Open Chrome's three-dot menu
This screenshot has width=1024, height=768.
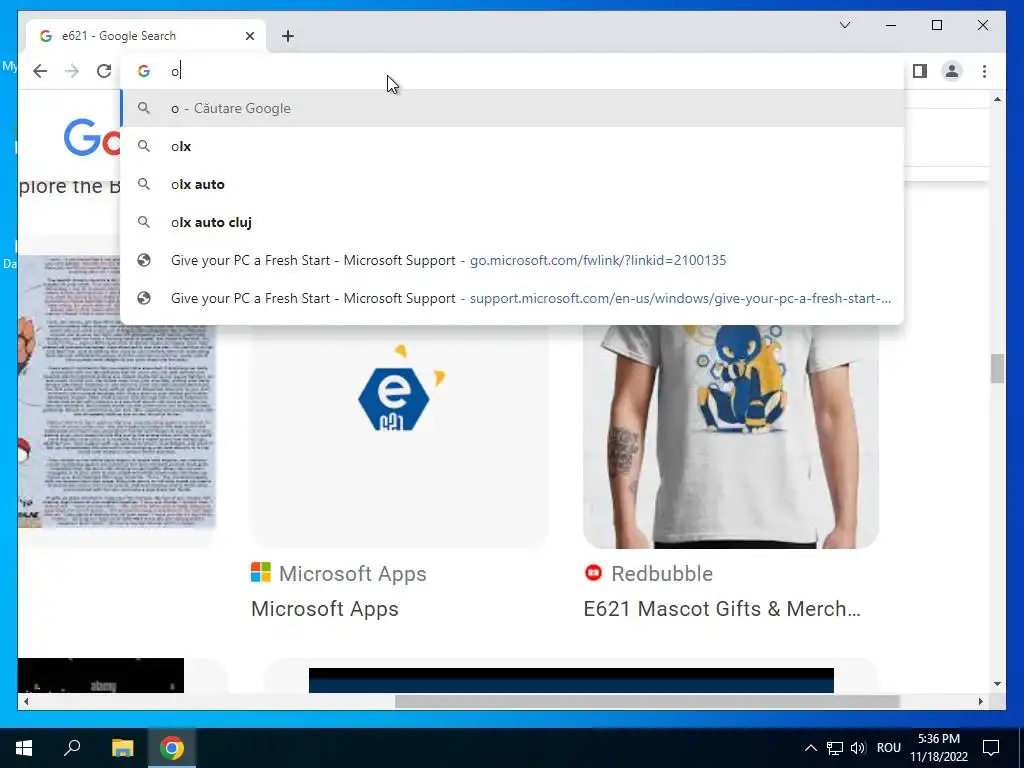click(x=984, y=71)
